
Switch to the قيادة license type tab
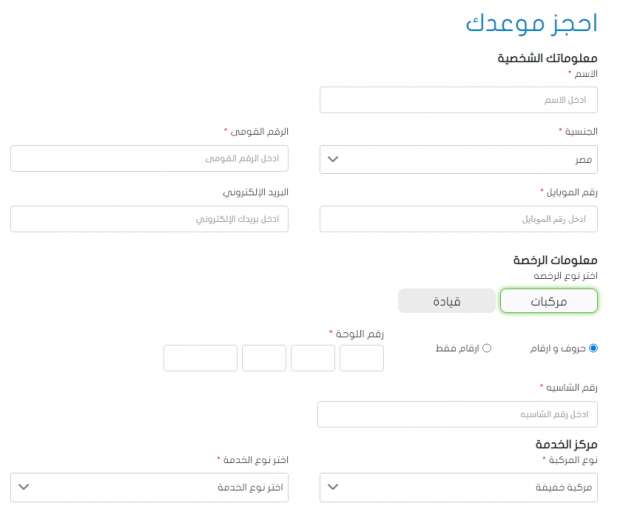coord(446,301)
